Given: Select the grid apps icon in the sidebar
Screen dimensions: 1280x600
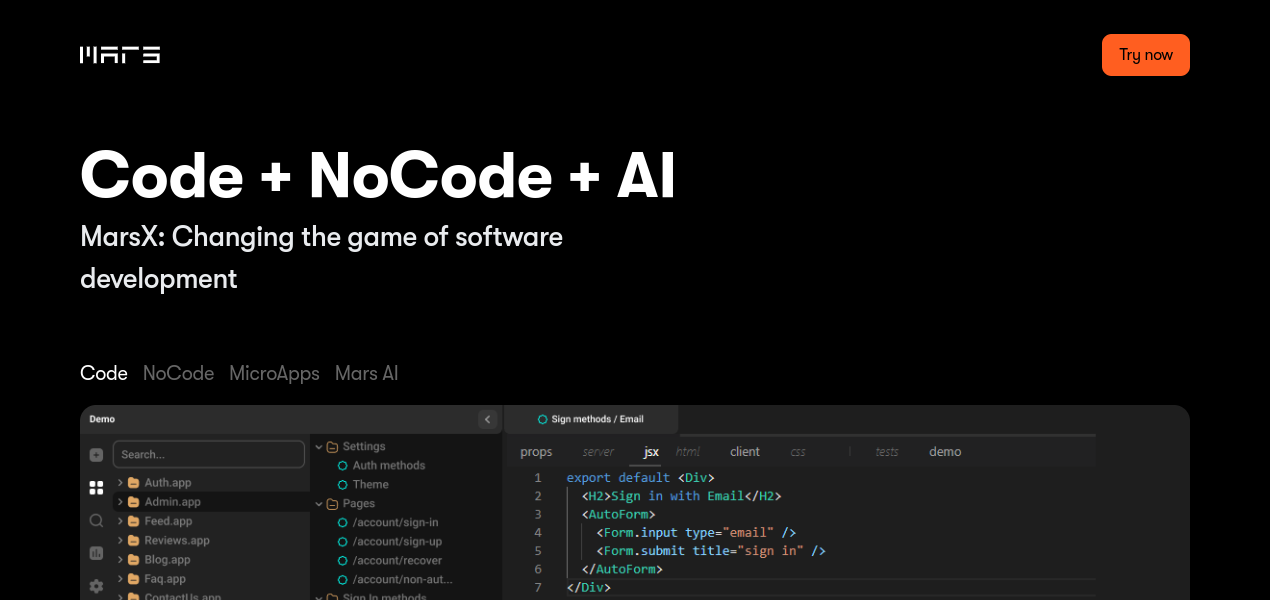Looking at the screenshot, I should pos(96,488).
